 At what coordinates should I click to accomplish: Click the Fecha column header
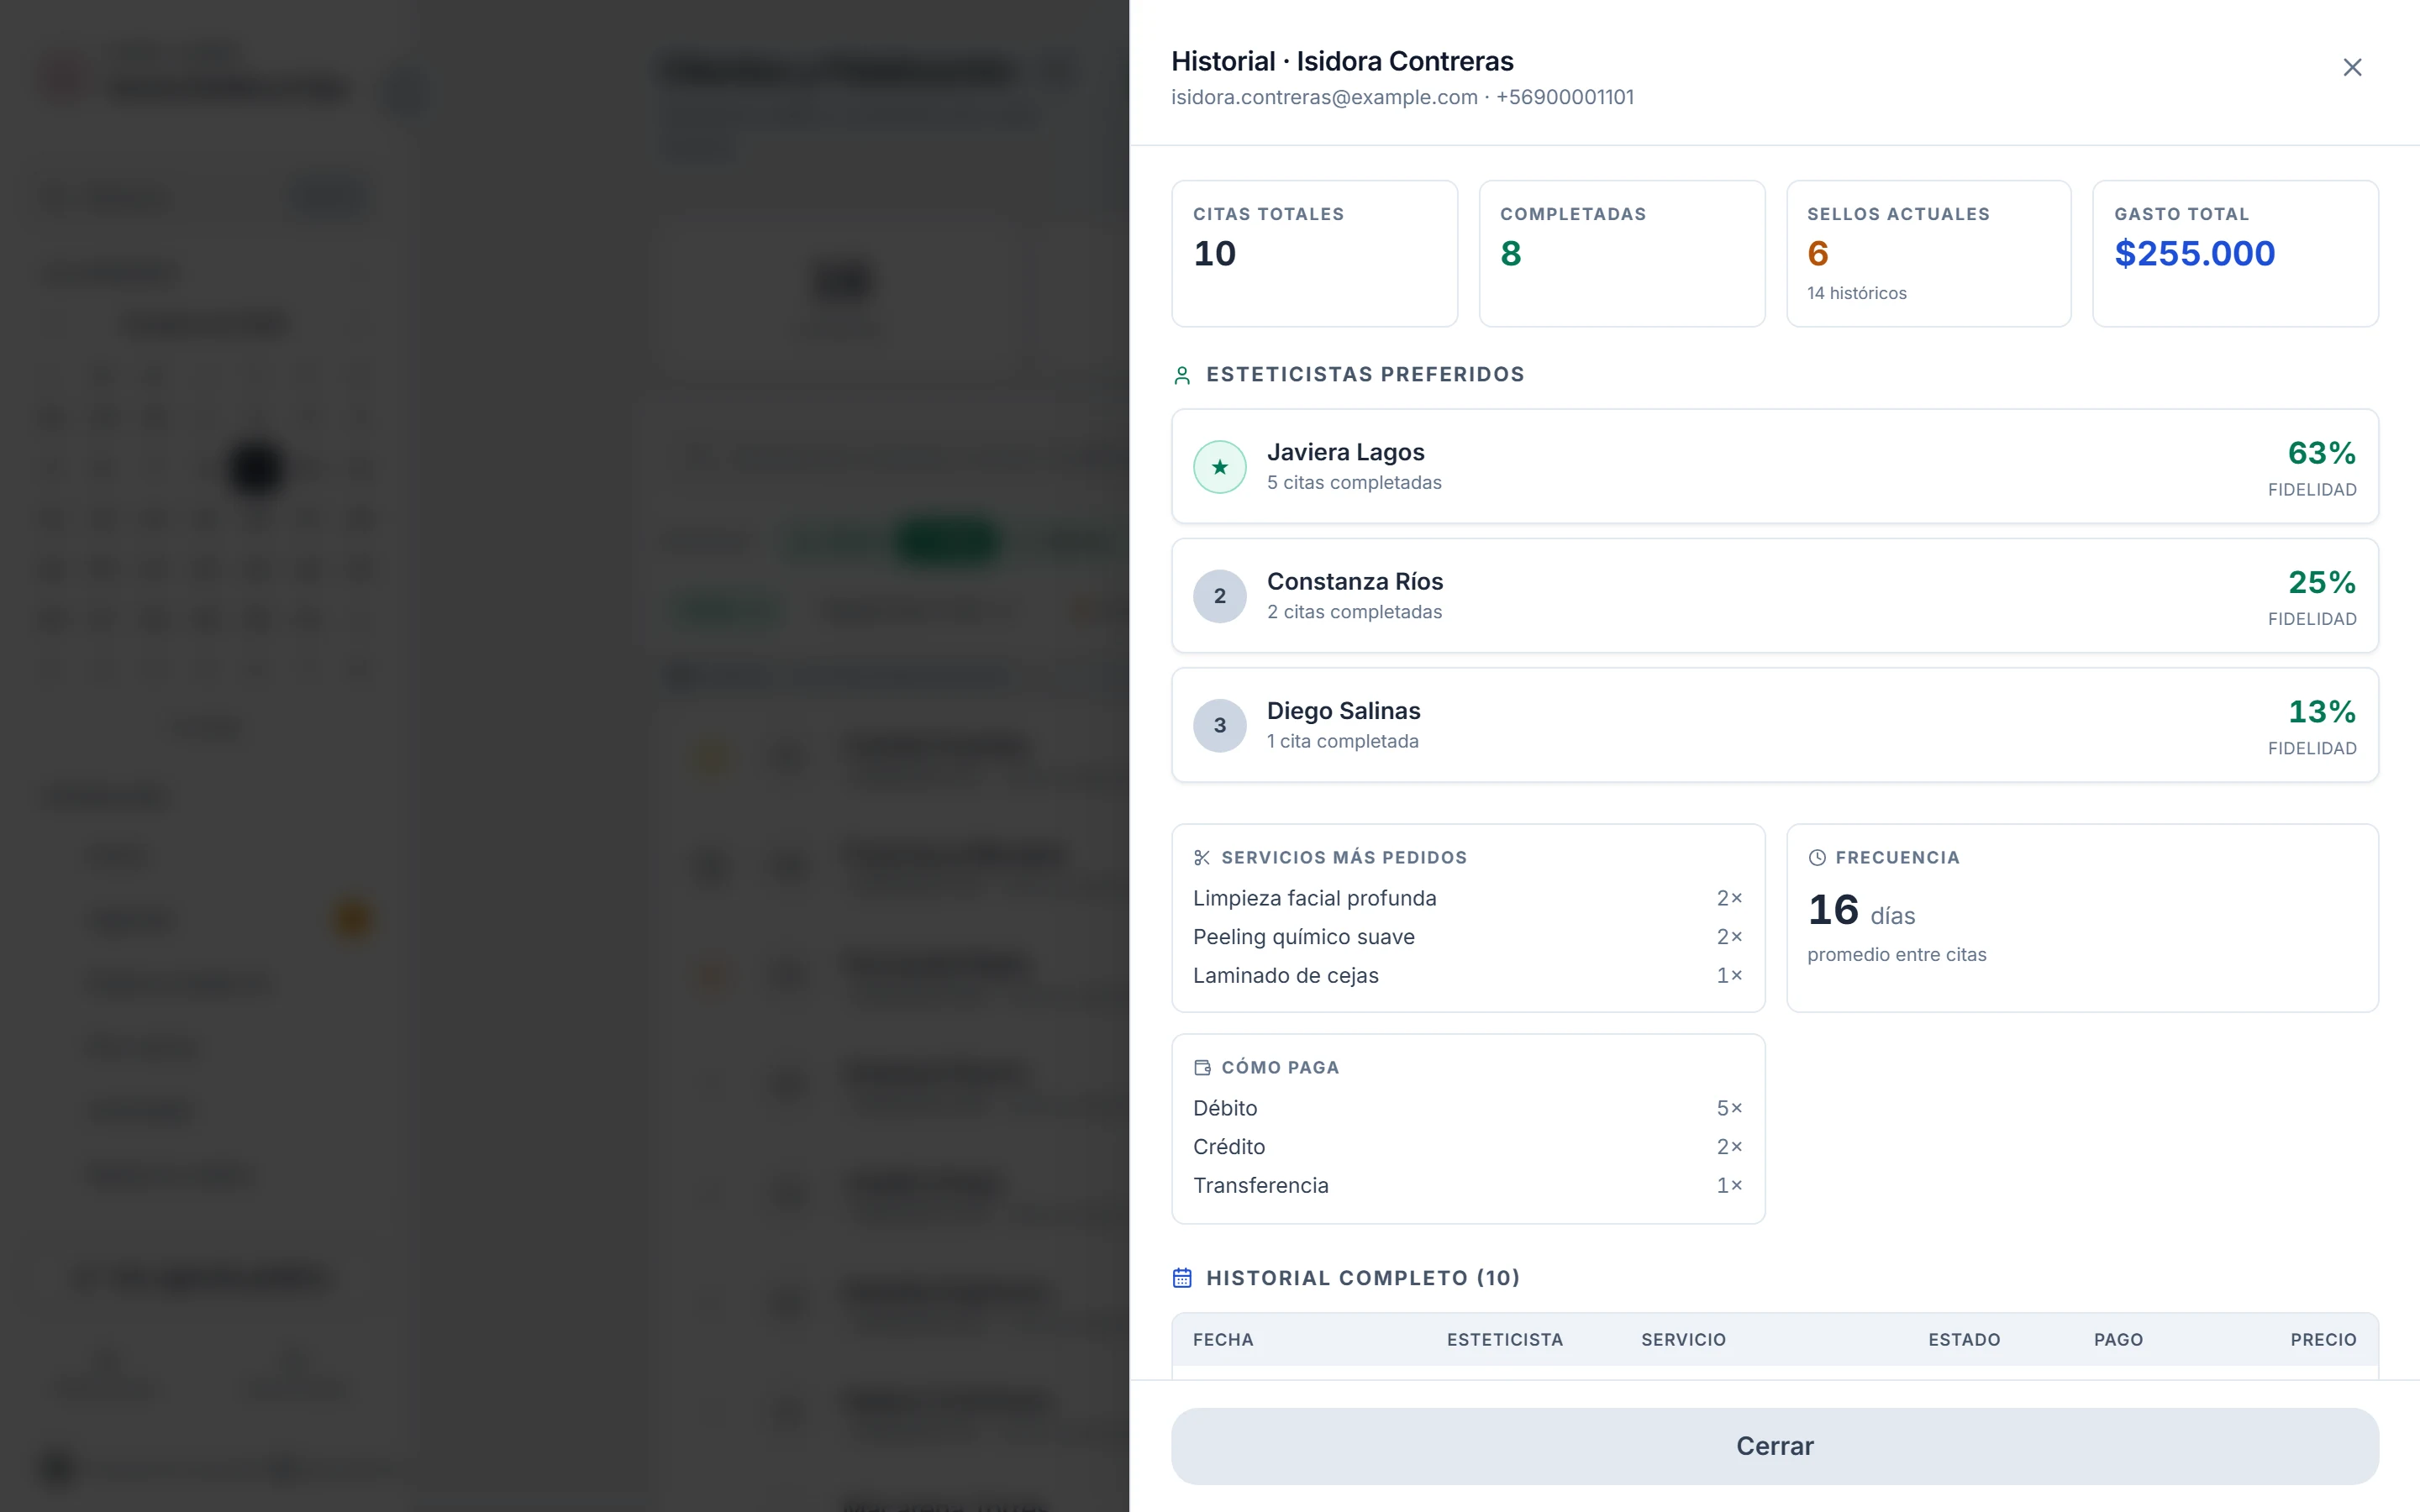point(1222,1340)
